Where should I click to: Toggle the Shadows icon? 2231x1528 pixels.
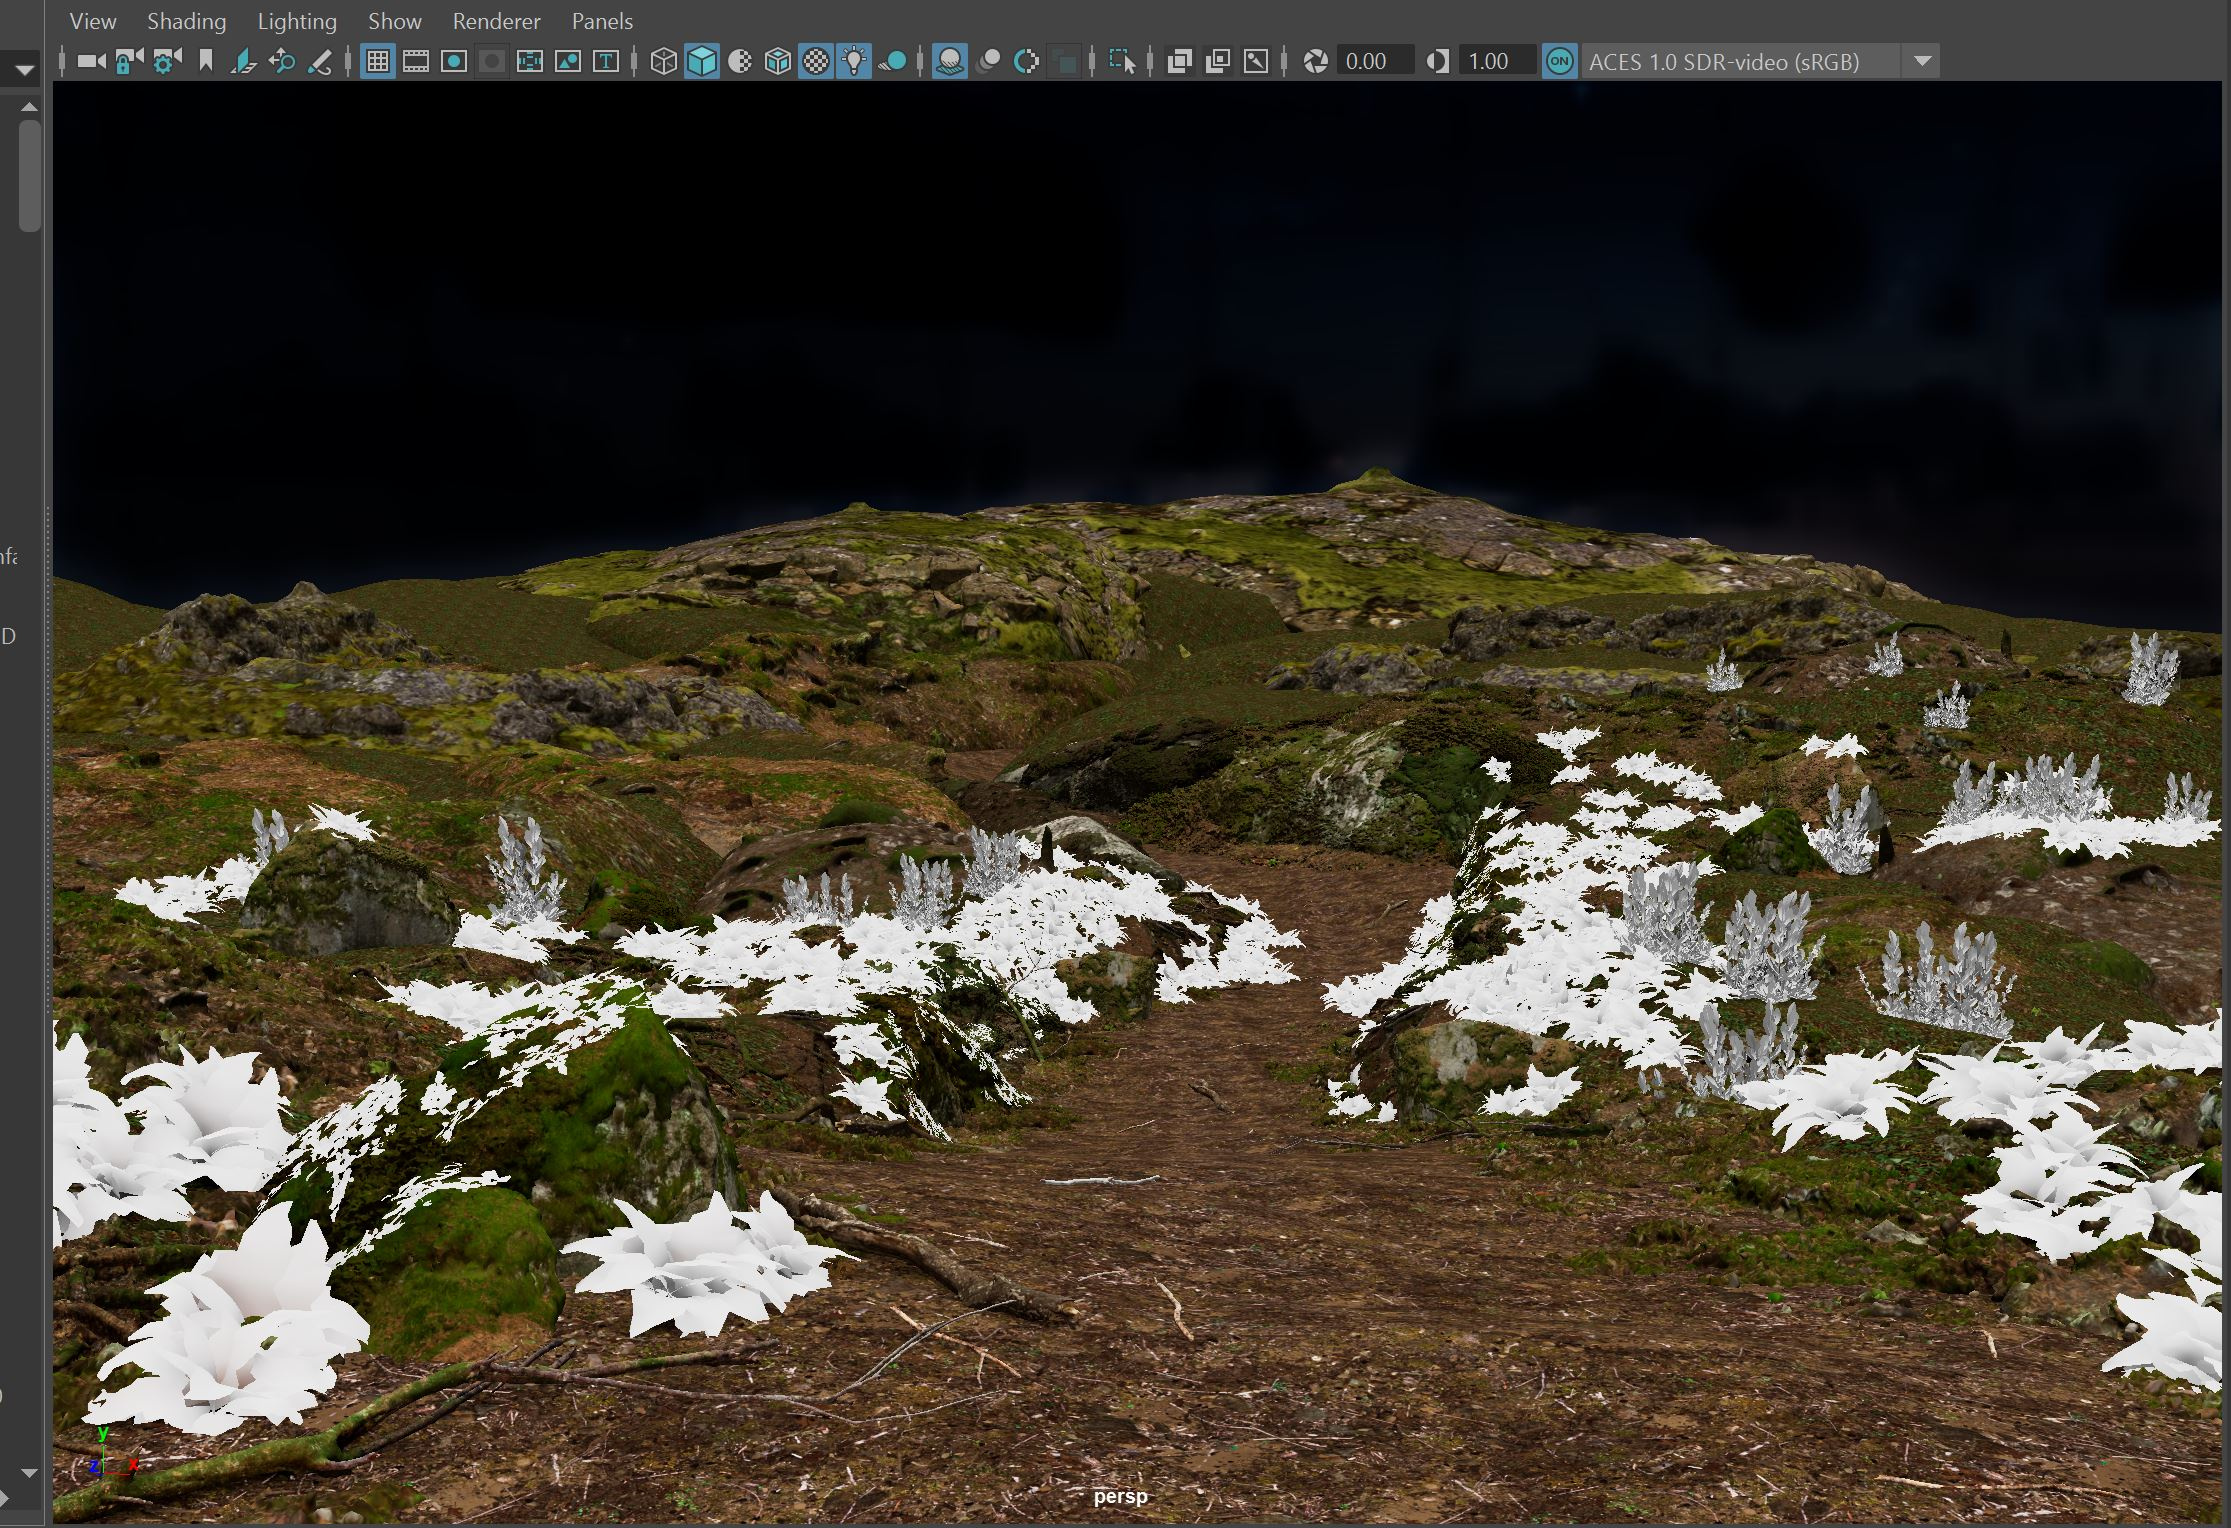point(892,62)
